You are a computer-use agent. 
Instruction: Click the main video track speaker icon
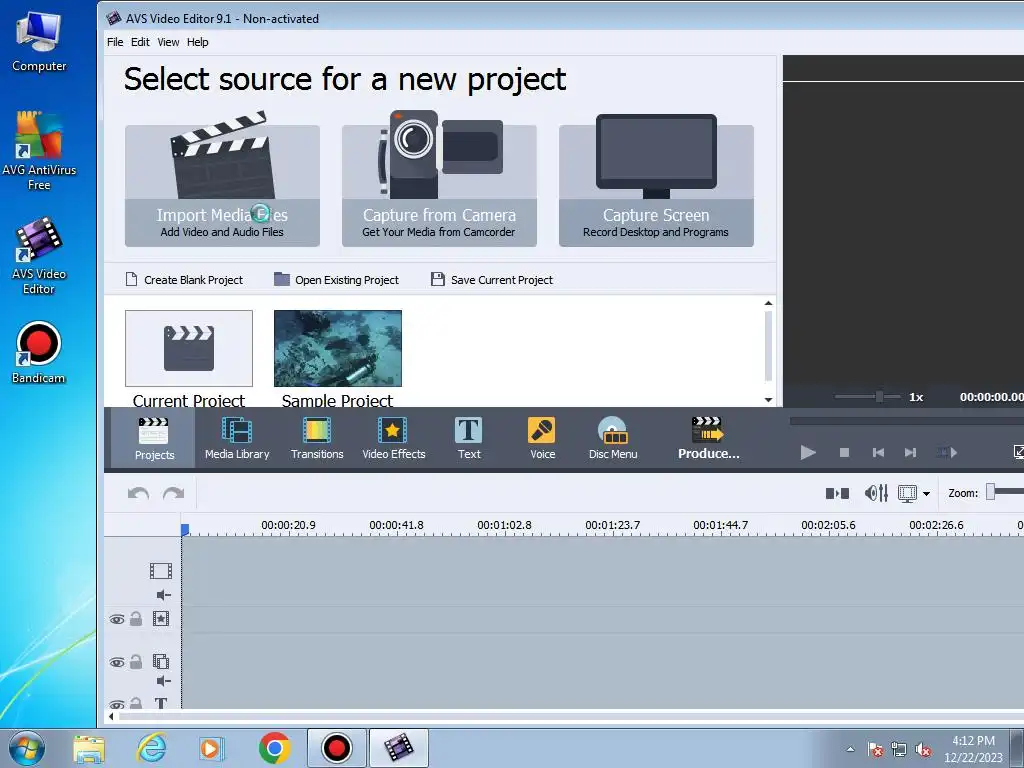click(163, 595)
